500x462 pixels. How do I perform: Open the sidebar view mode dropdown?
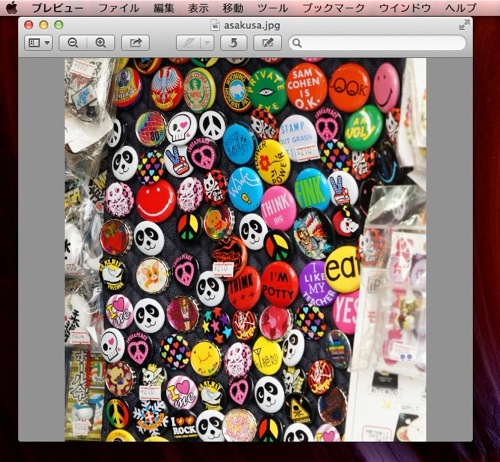(39, 43)
